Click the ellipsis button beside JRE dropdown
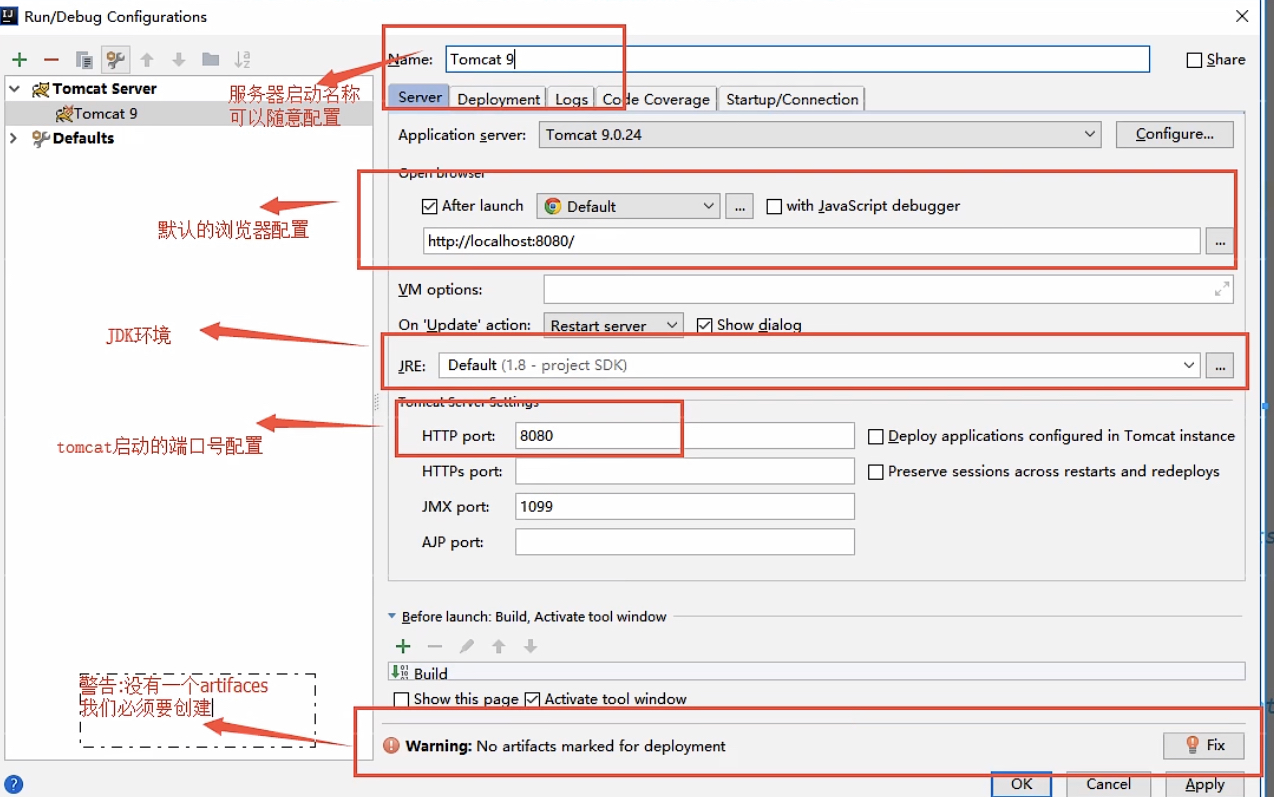 (x=1219, y=365)
